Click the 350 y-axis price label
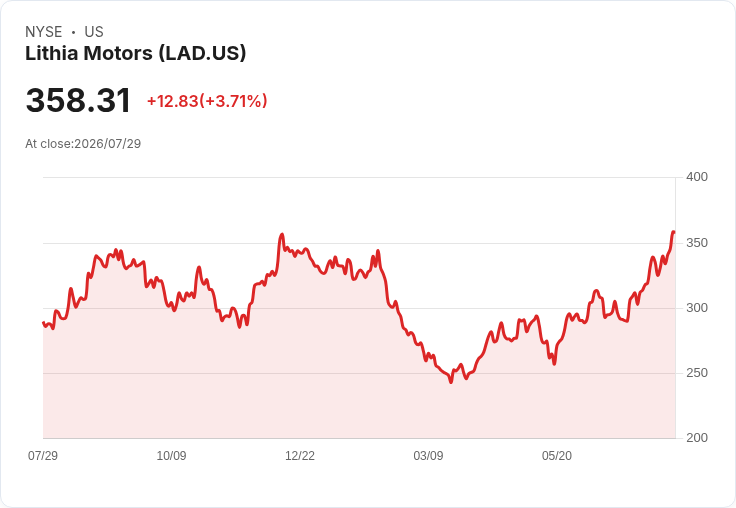 pyautogui.click(x=697, y=243)
